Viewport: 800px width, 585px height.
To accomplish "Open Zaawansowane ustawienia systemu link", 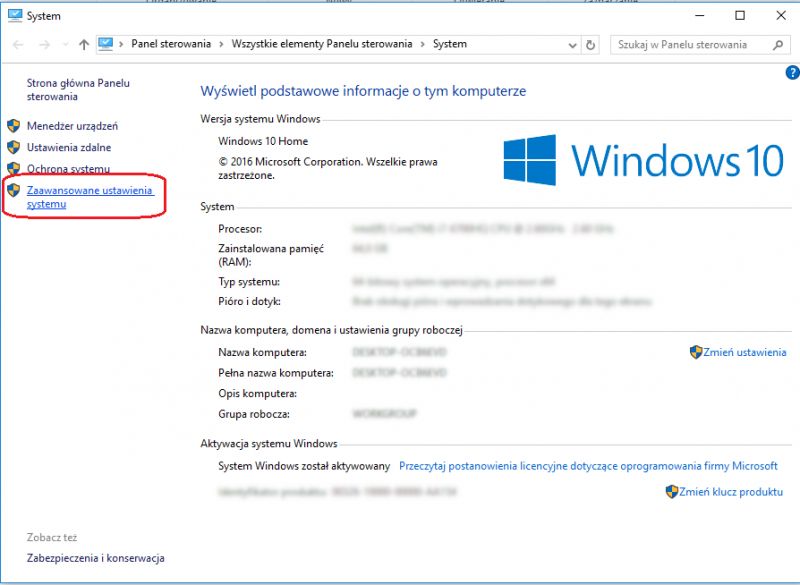I will coord(90,197).
